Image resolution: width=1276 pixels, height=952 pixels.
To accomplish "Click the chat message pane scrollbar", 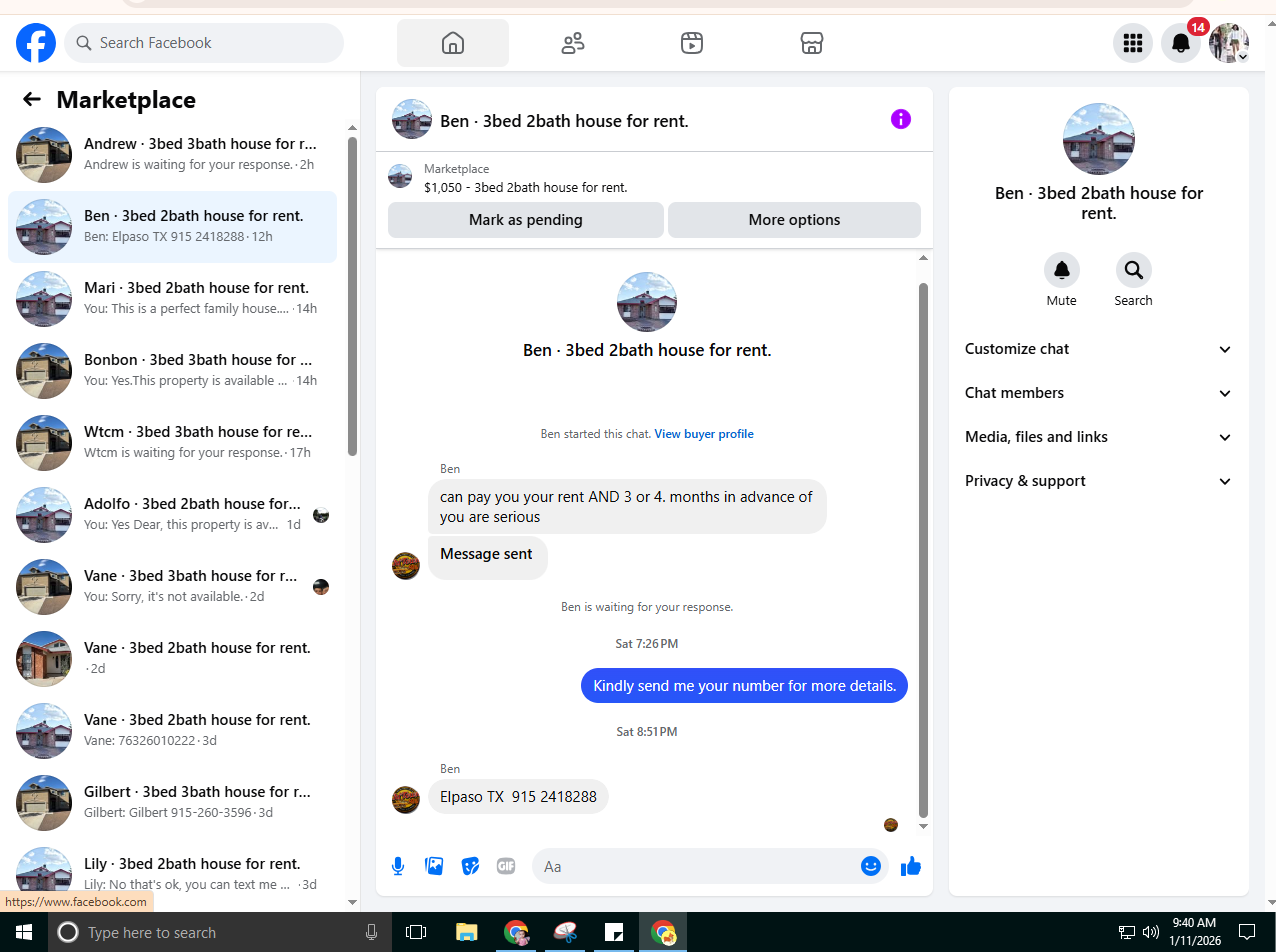I will pos(923,550).
